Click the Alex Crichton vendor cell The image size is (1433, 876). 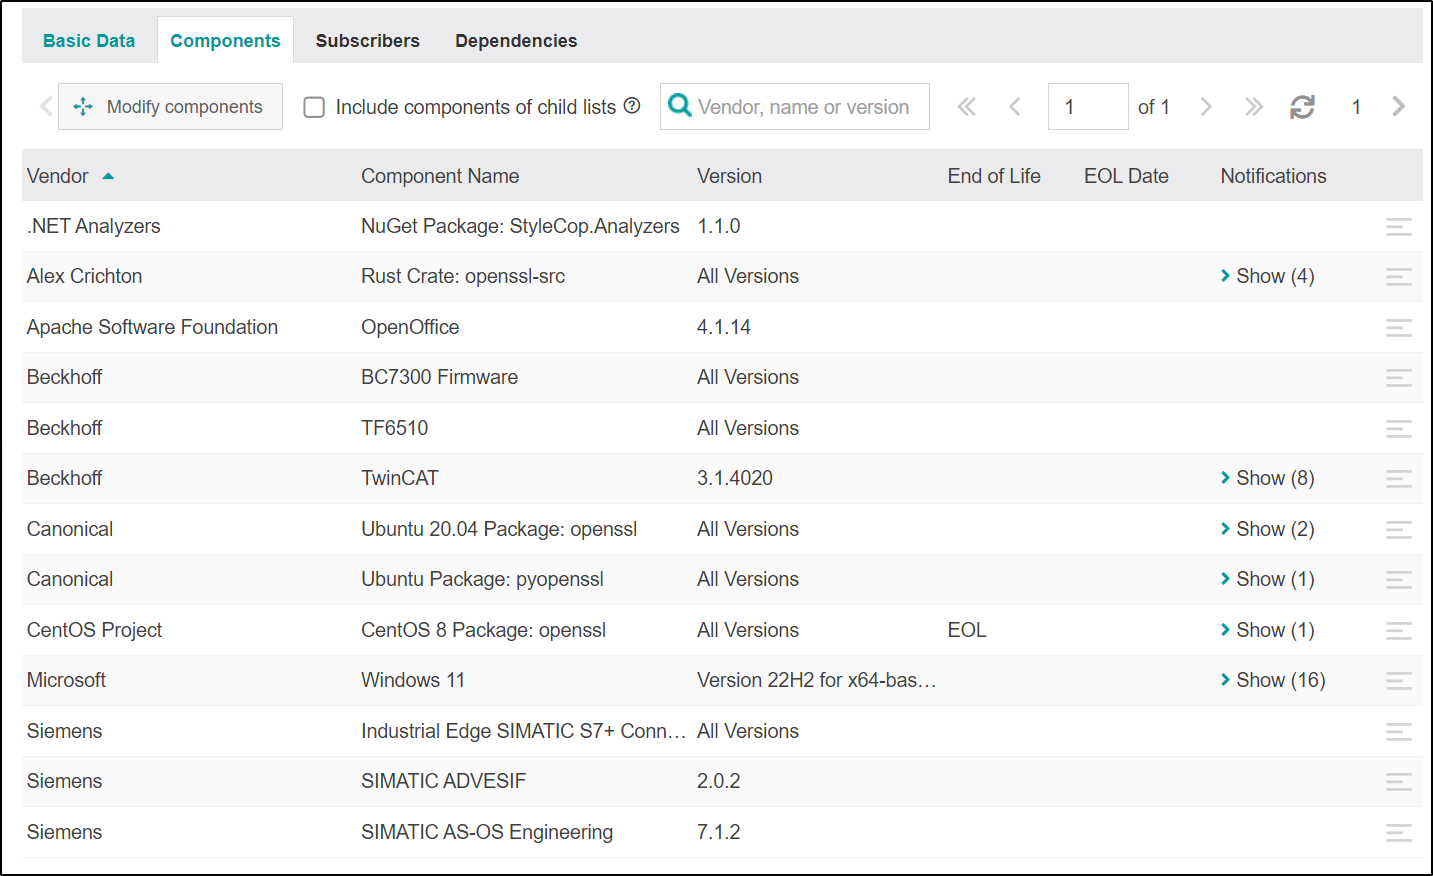pyautogui.click(x=85, y=276)
